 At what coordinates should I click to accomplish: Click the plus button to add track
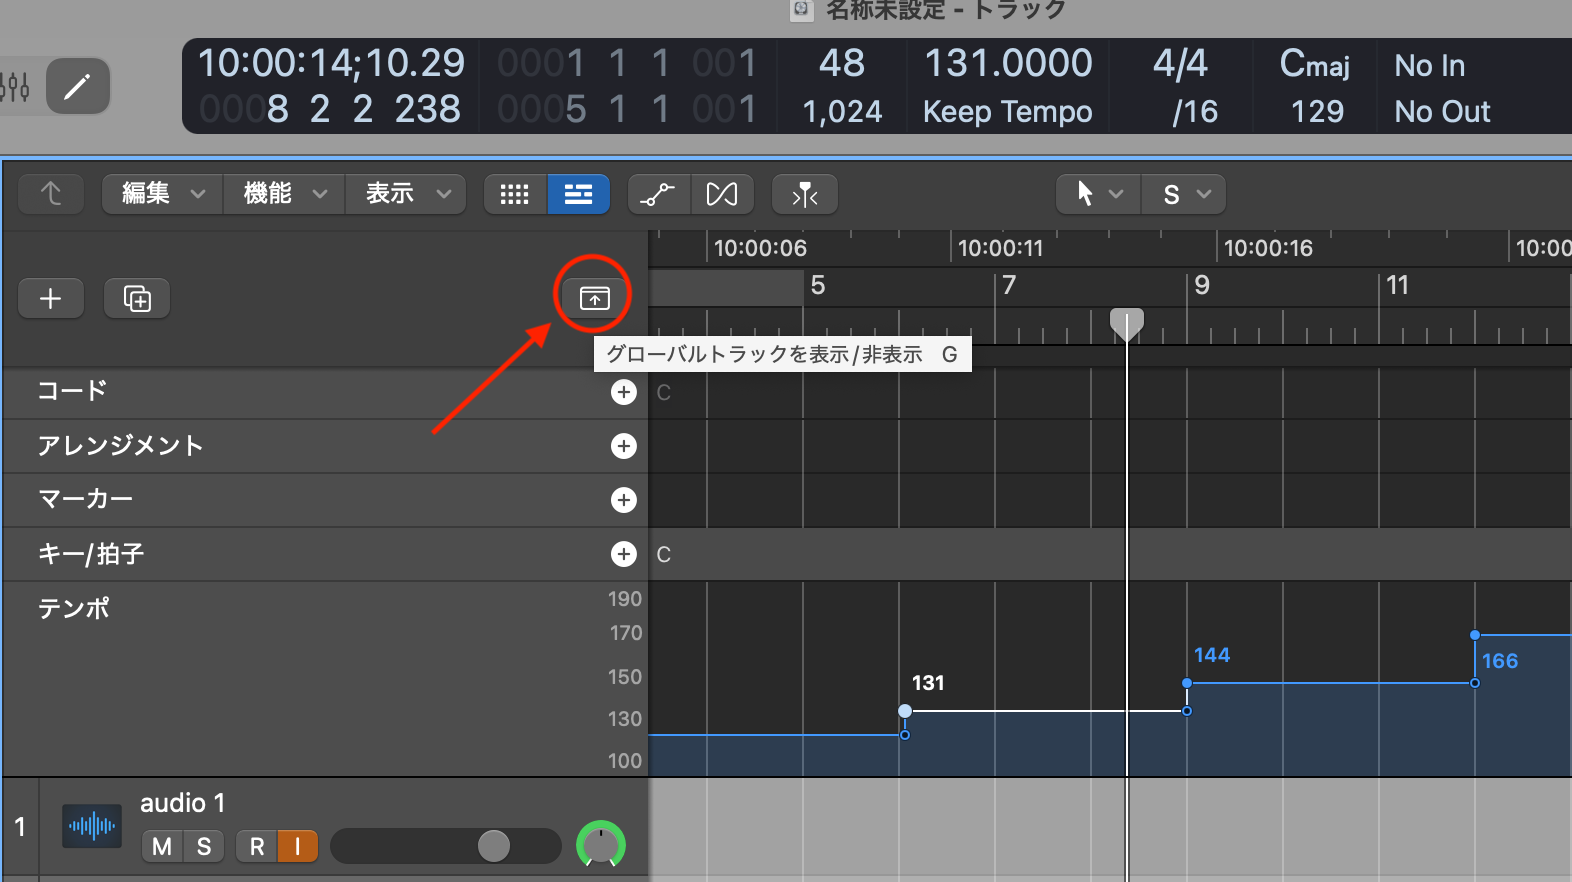tap(51, 298)
